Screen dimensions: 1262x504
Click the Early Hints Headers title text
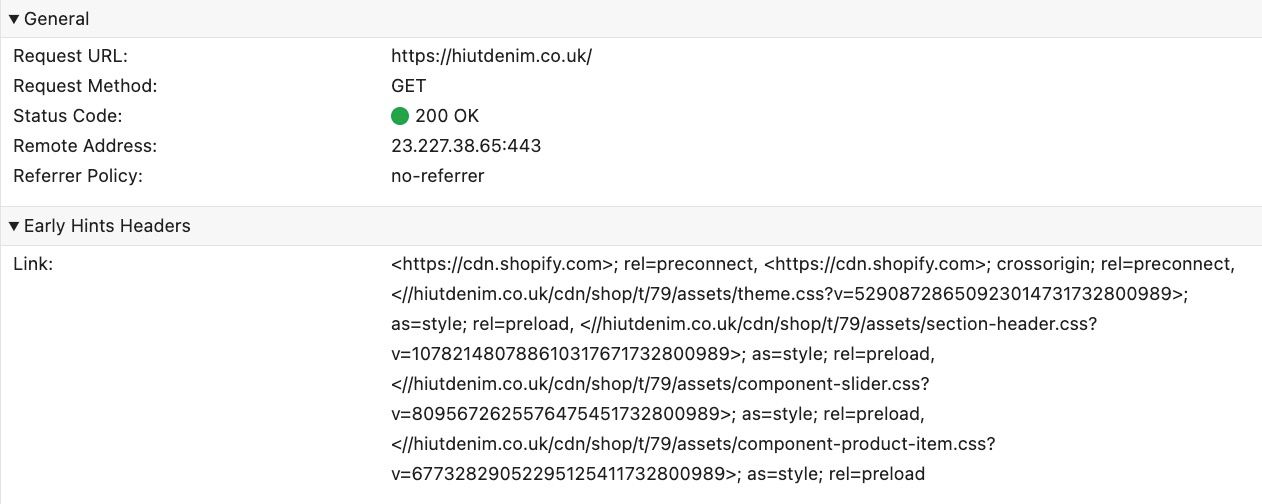[x=107, y=226]
